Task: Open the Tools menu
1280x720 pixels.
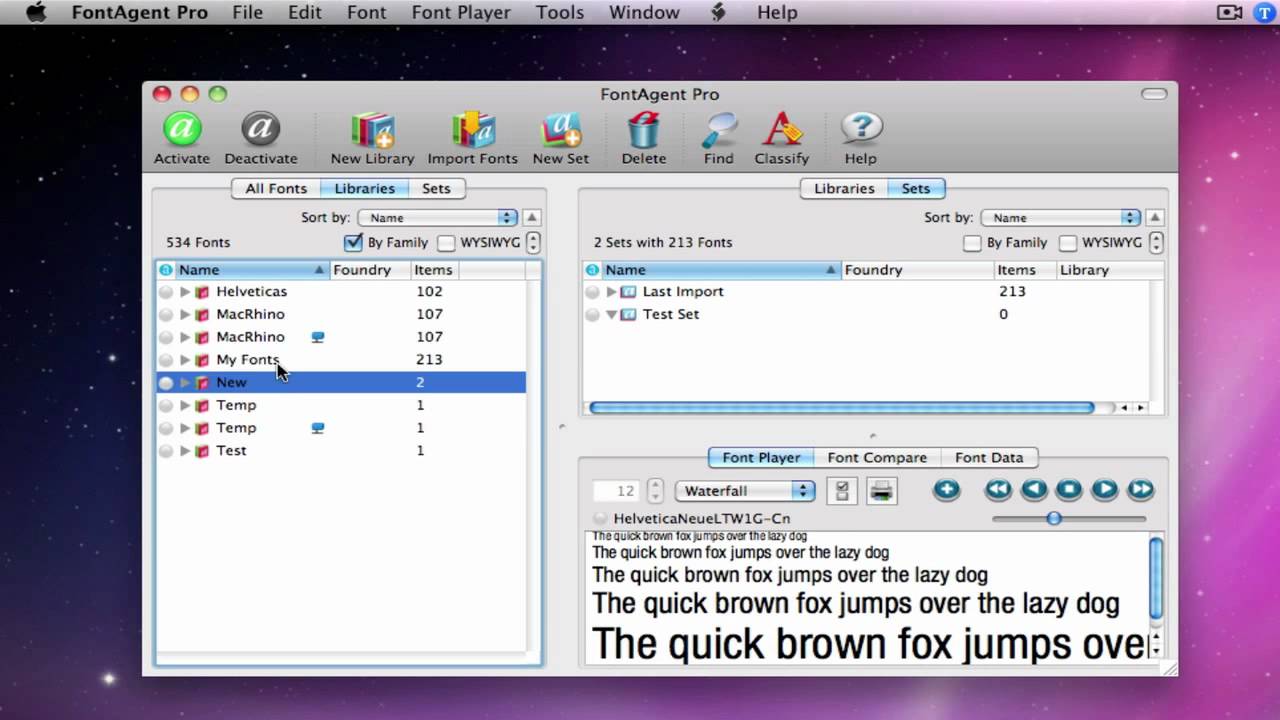Action: (x=559, y=12)
